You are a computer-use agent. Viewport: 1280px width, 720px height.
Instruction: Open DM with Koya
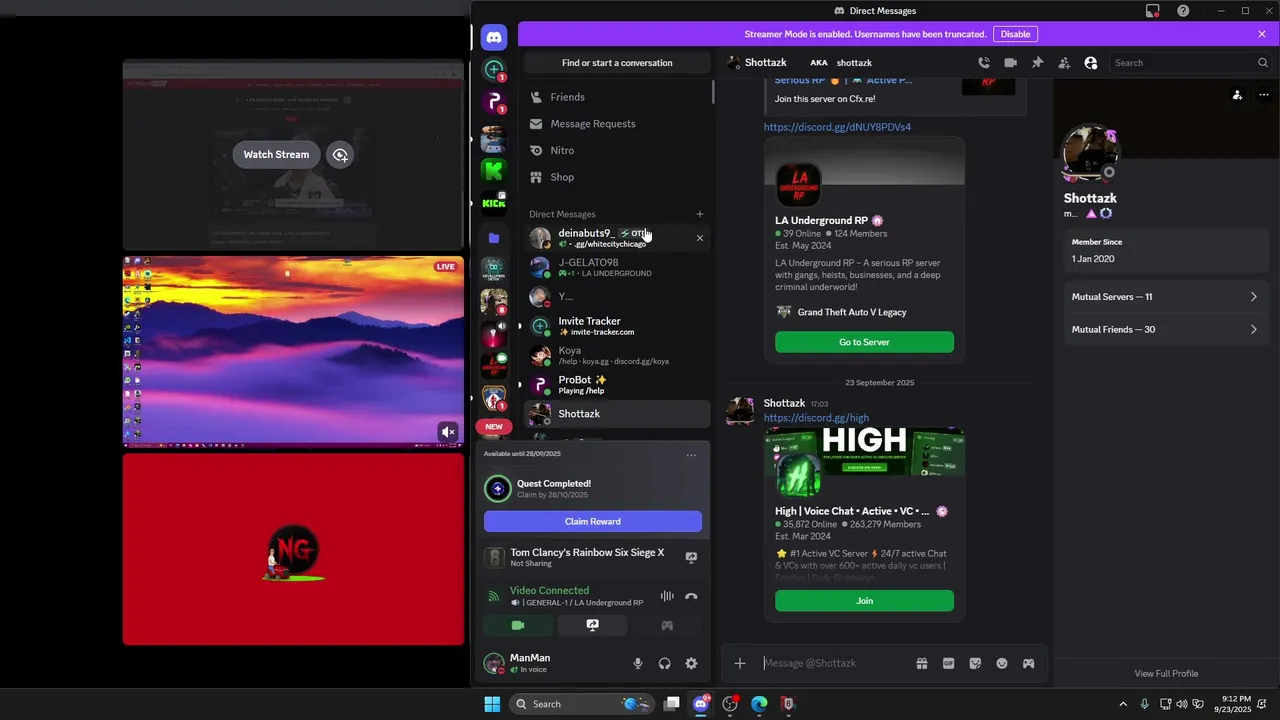(617, 355)
